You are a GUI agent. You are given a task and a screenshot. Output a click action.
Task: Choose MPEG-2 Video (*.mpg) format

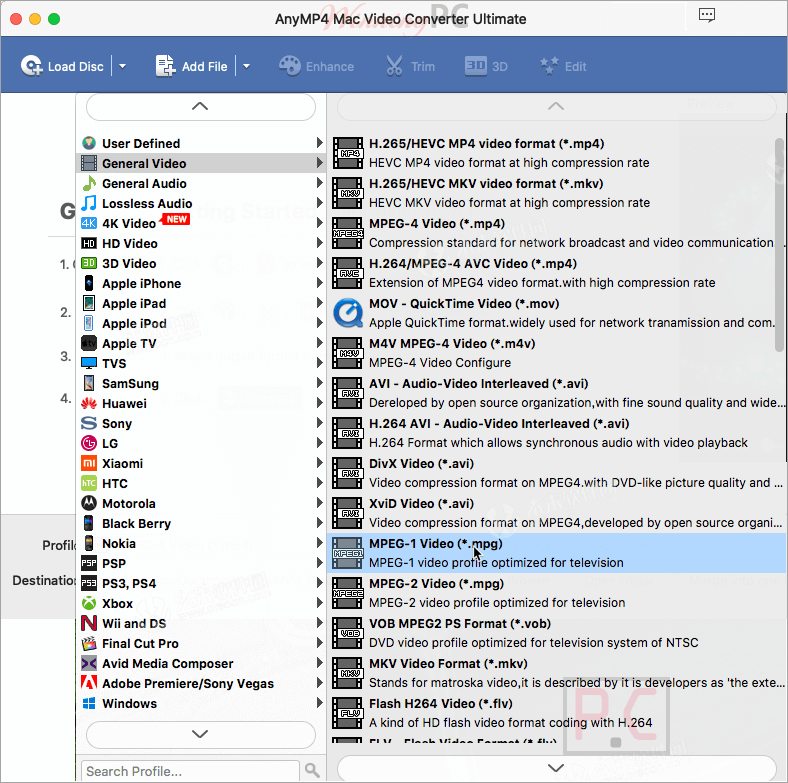[555, 593]
